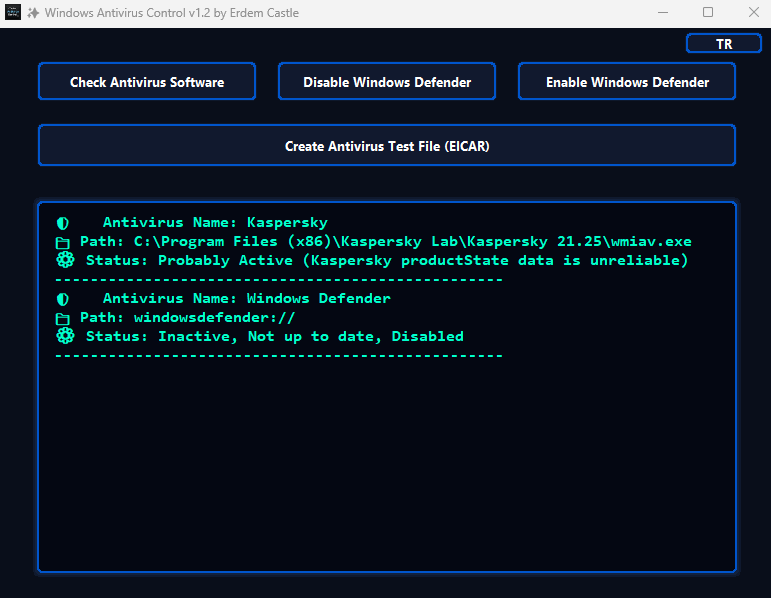Switch language with the TR button
The width and height of the screenshot is (771, 598).
coord(724,44)
